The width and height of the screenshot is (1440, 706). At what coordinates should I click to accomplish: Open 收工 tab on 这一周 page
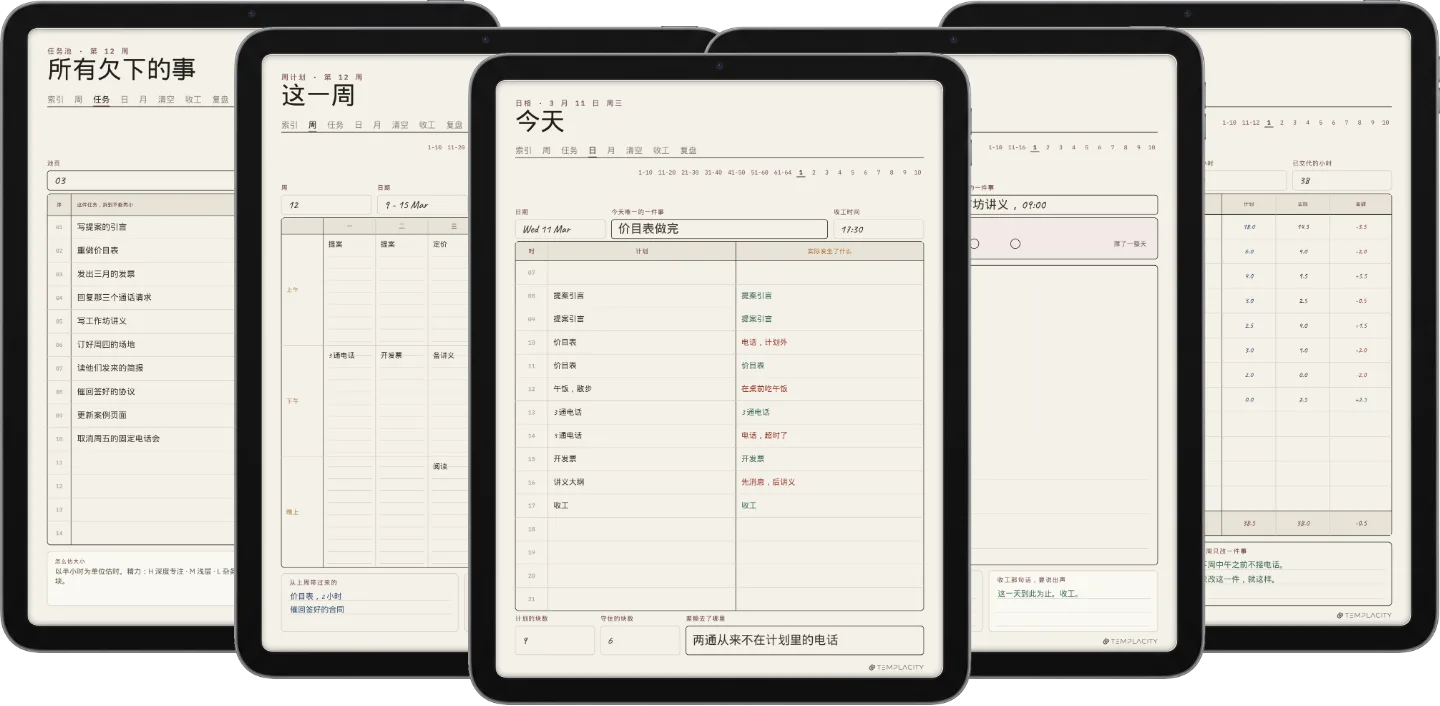[427, 125]
